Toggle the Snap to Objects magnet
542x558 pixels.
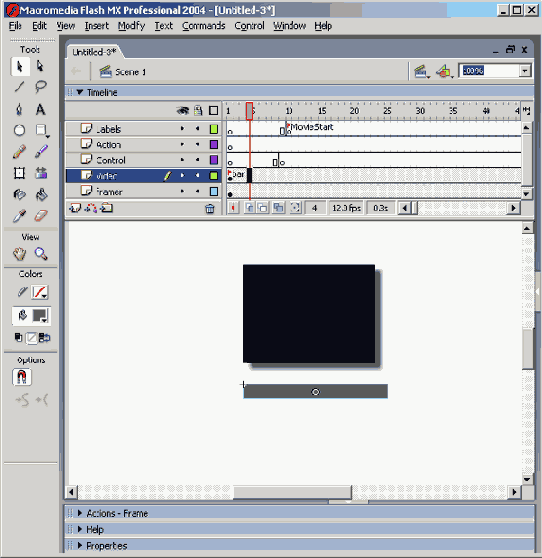click(22, 377)
